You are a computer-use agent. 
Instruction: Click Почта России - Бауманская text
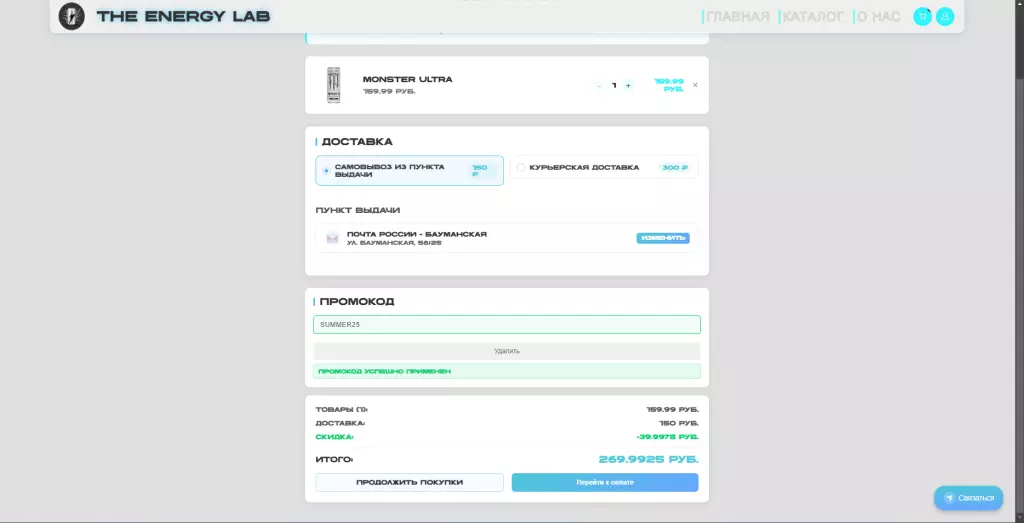417,234
